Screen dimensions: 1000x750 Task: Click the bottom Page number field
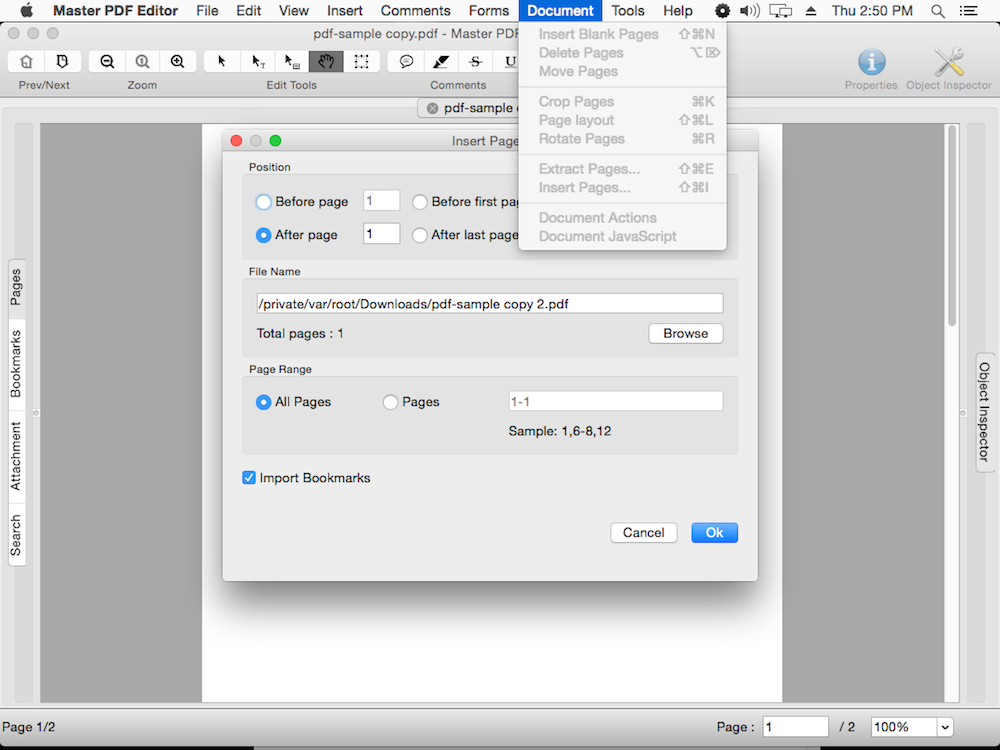click(x=795, y=727)
